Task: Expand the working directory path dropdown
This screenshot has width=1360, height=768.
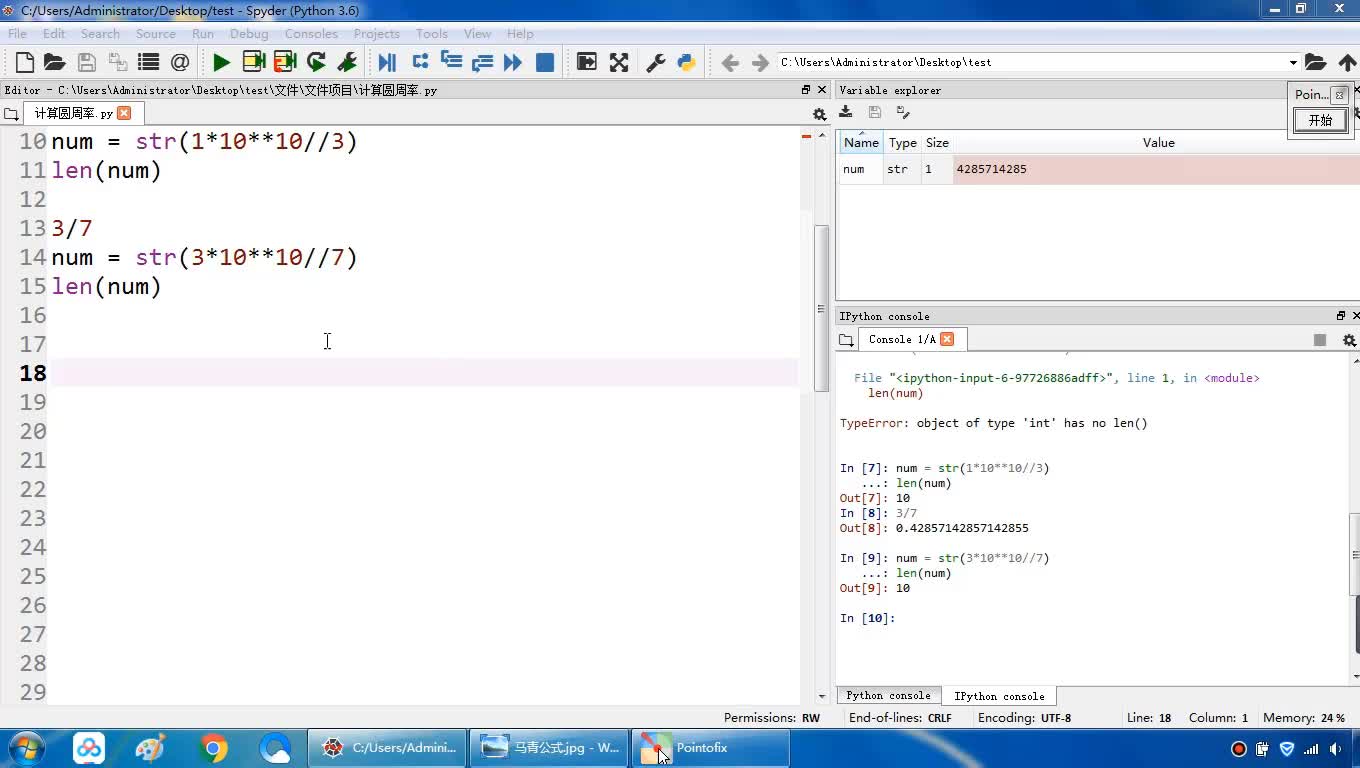Action: click(x=1293, y=62)
